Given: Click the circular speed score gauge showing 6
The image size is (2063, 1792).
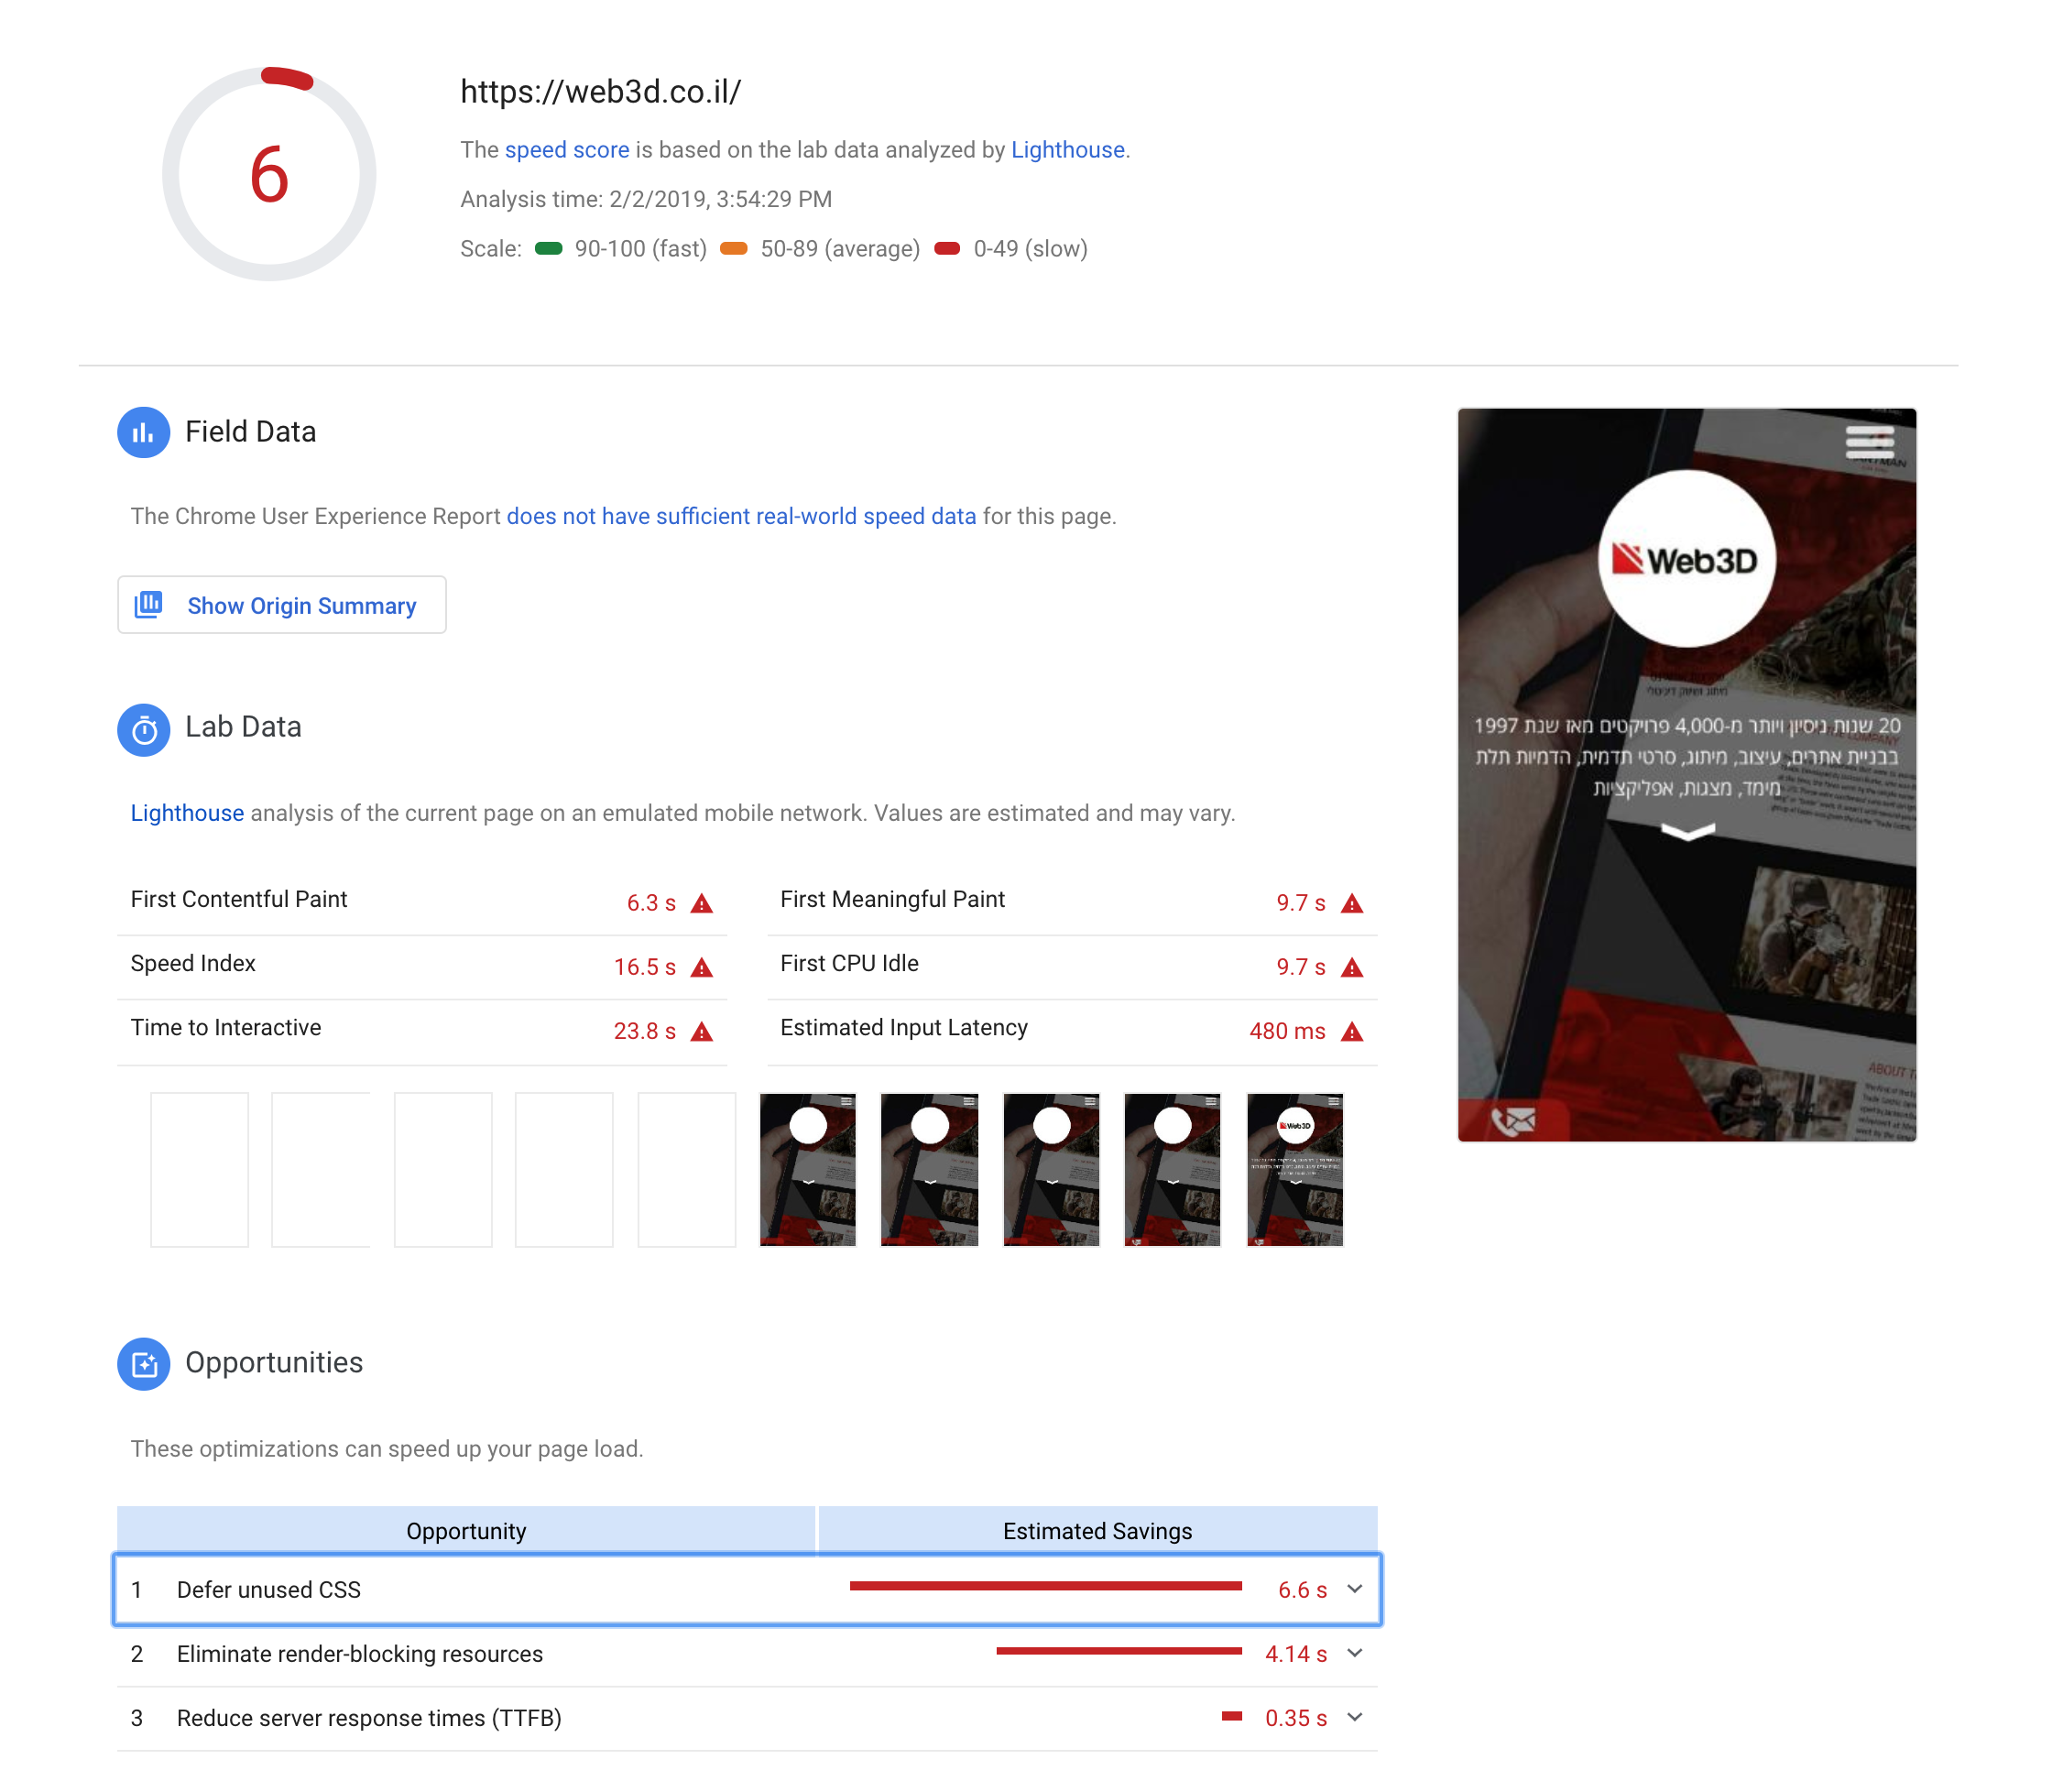Looking at the screenshot, I should pyautogui.click(x=269, y=175).
